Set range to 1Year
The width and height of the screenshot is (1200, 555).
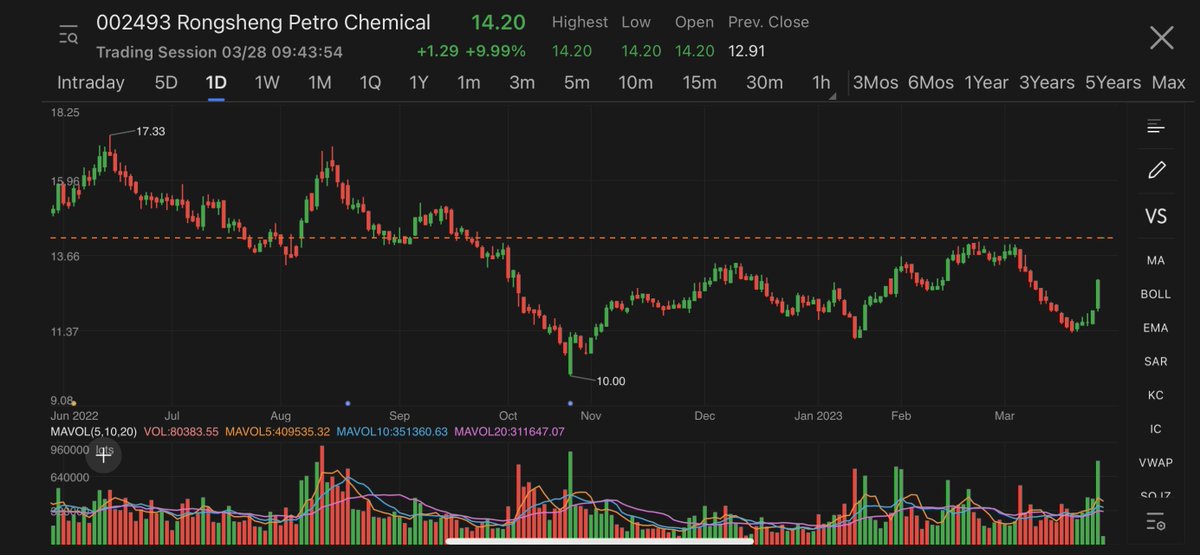click(986, 82)
